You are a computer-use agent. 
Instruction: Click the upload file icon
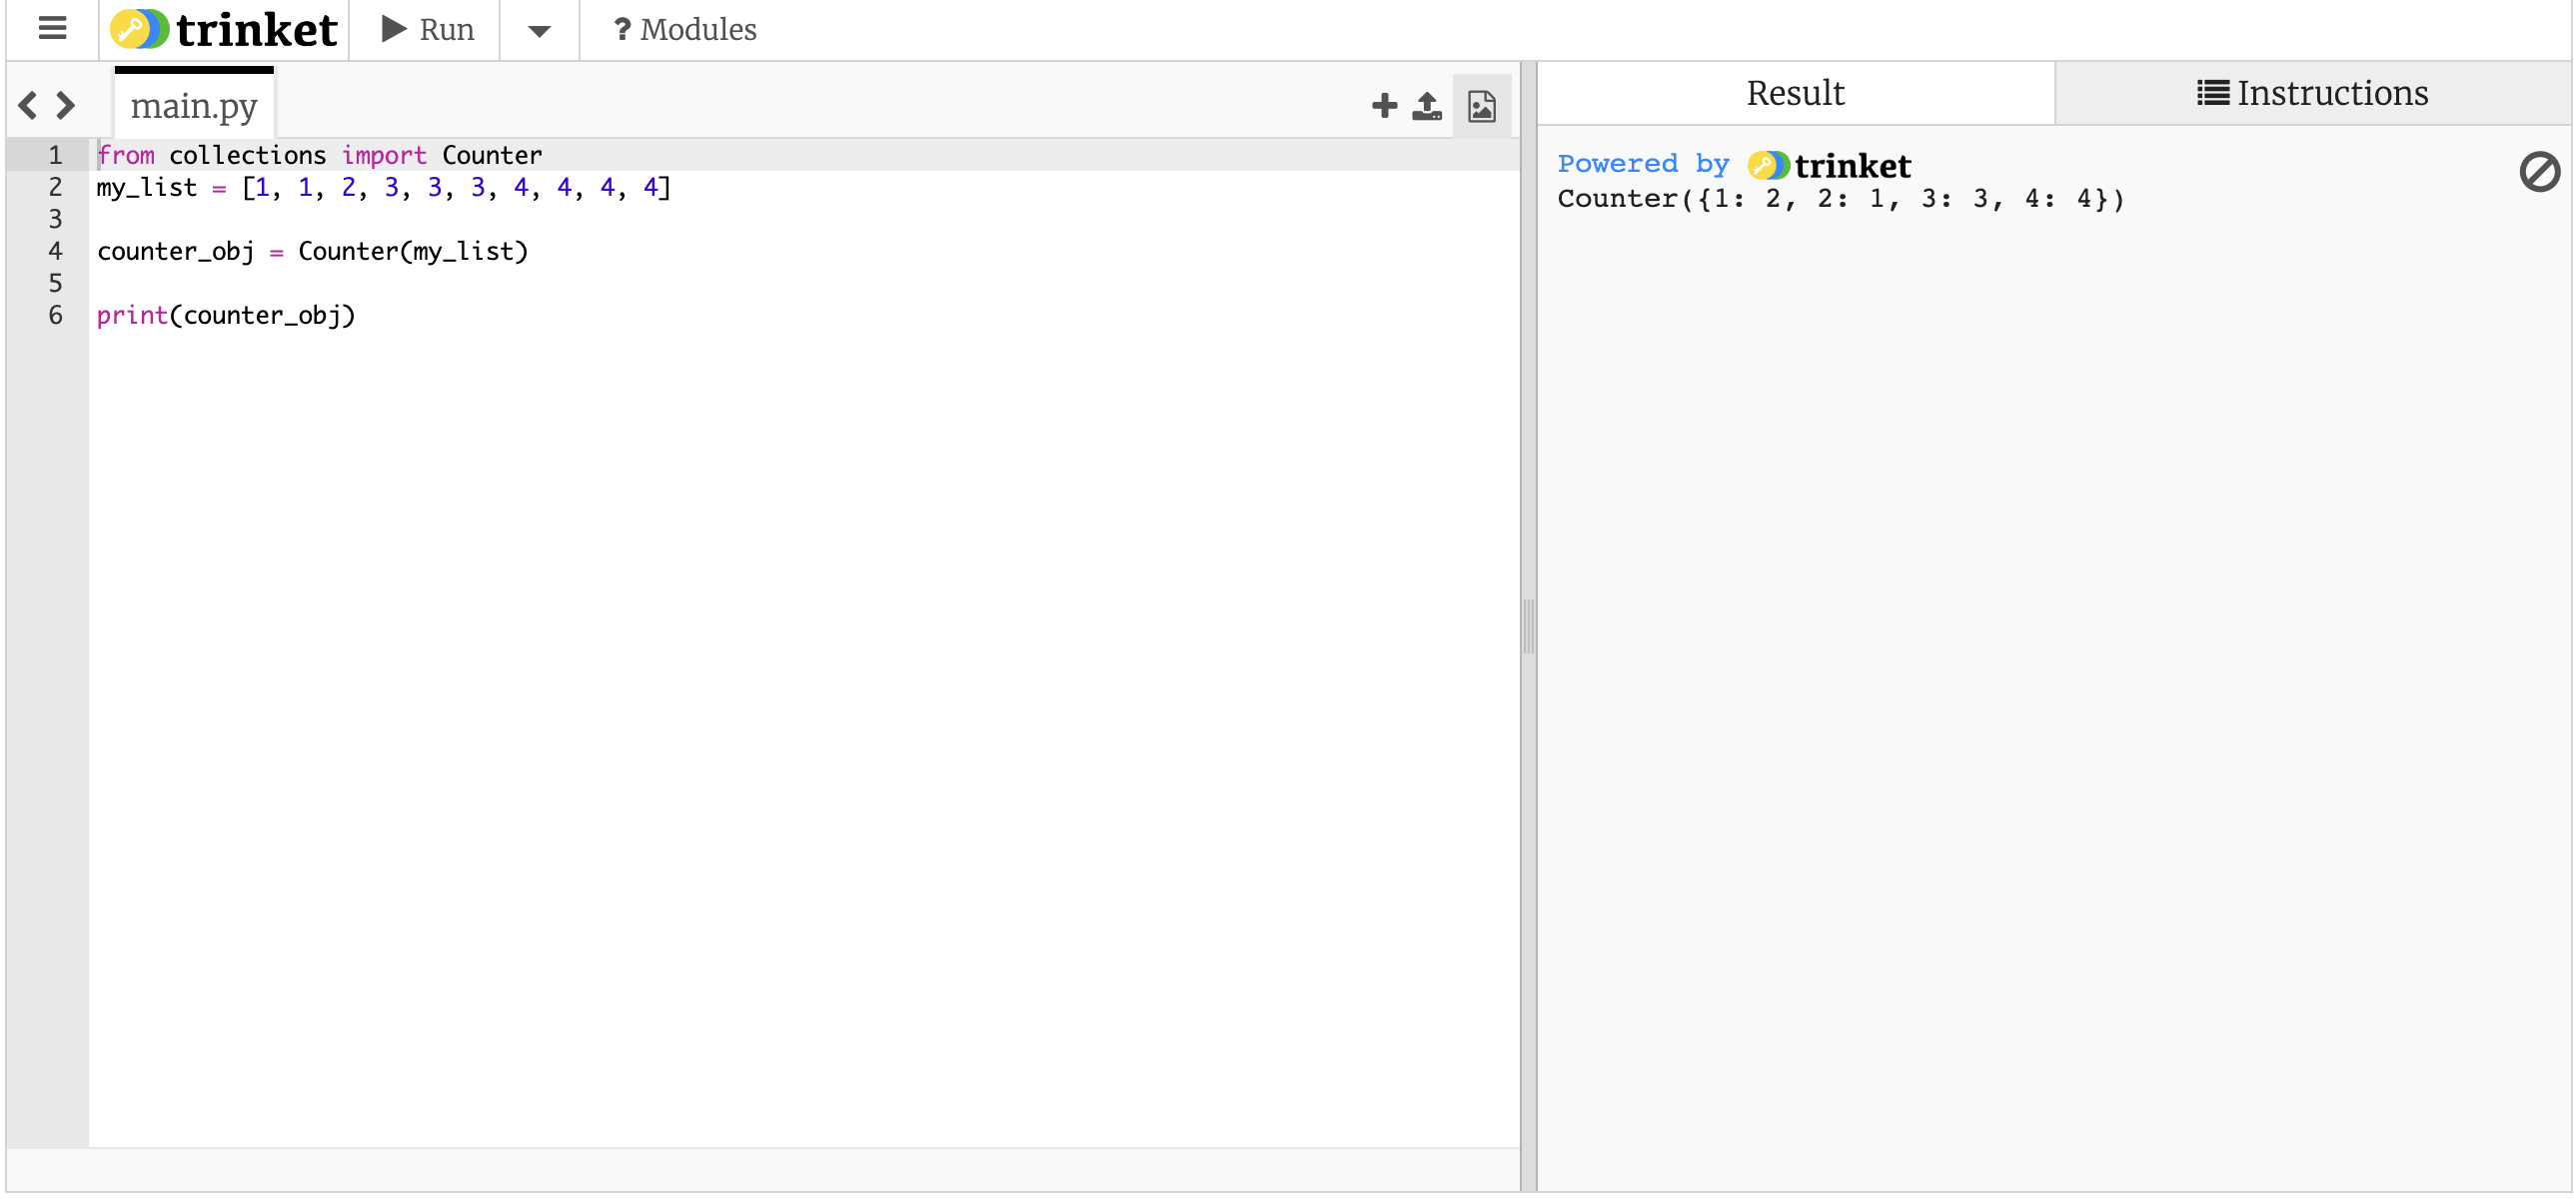click(1427, 106)
